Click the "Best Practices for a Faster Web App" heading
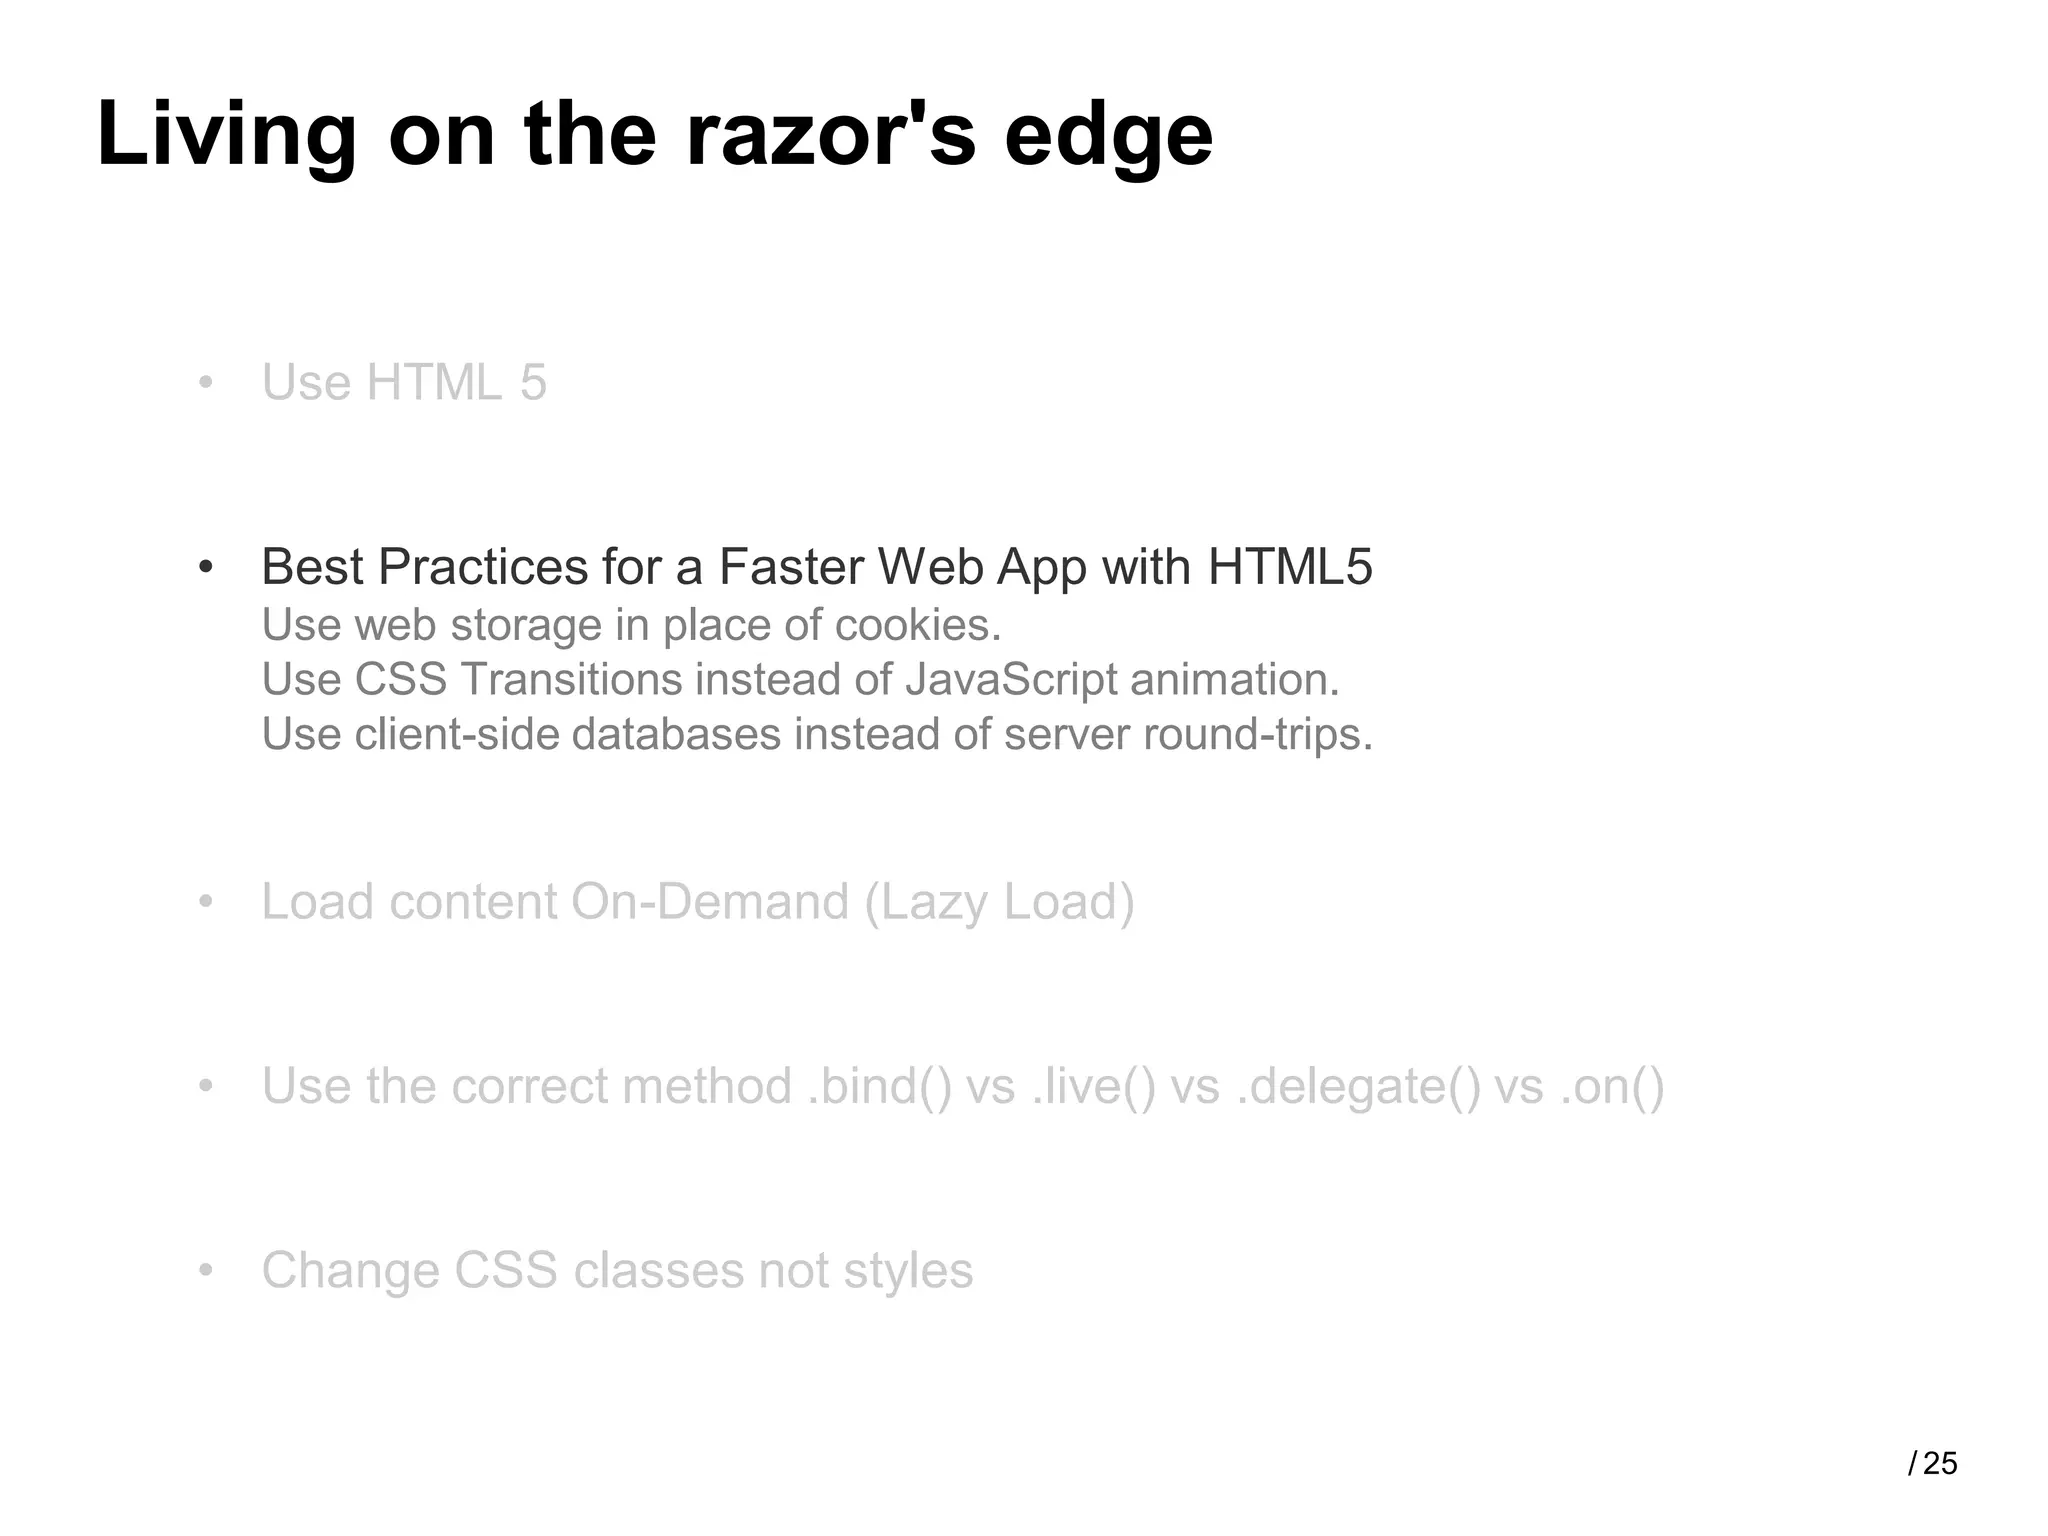 tap(816, 567)
